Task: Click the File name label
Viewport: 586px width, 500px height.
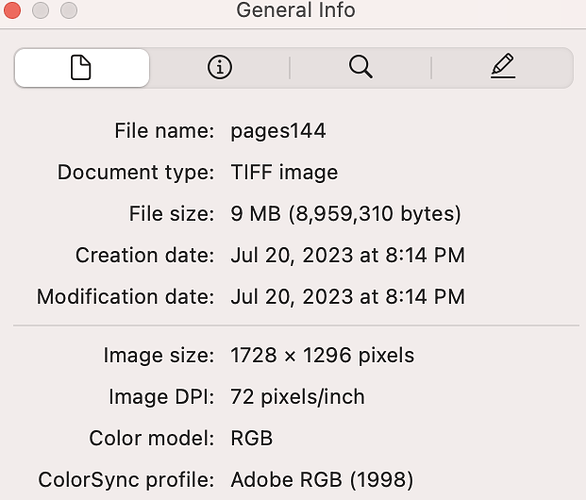Action: (x=164, y=131)
